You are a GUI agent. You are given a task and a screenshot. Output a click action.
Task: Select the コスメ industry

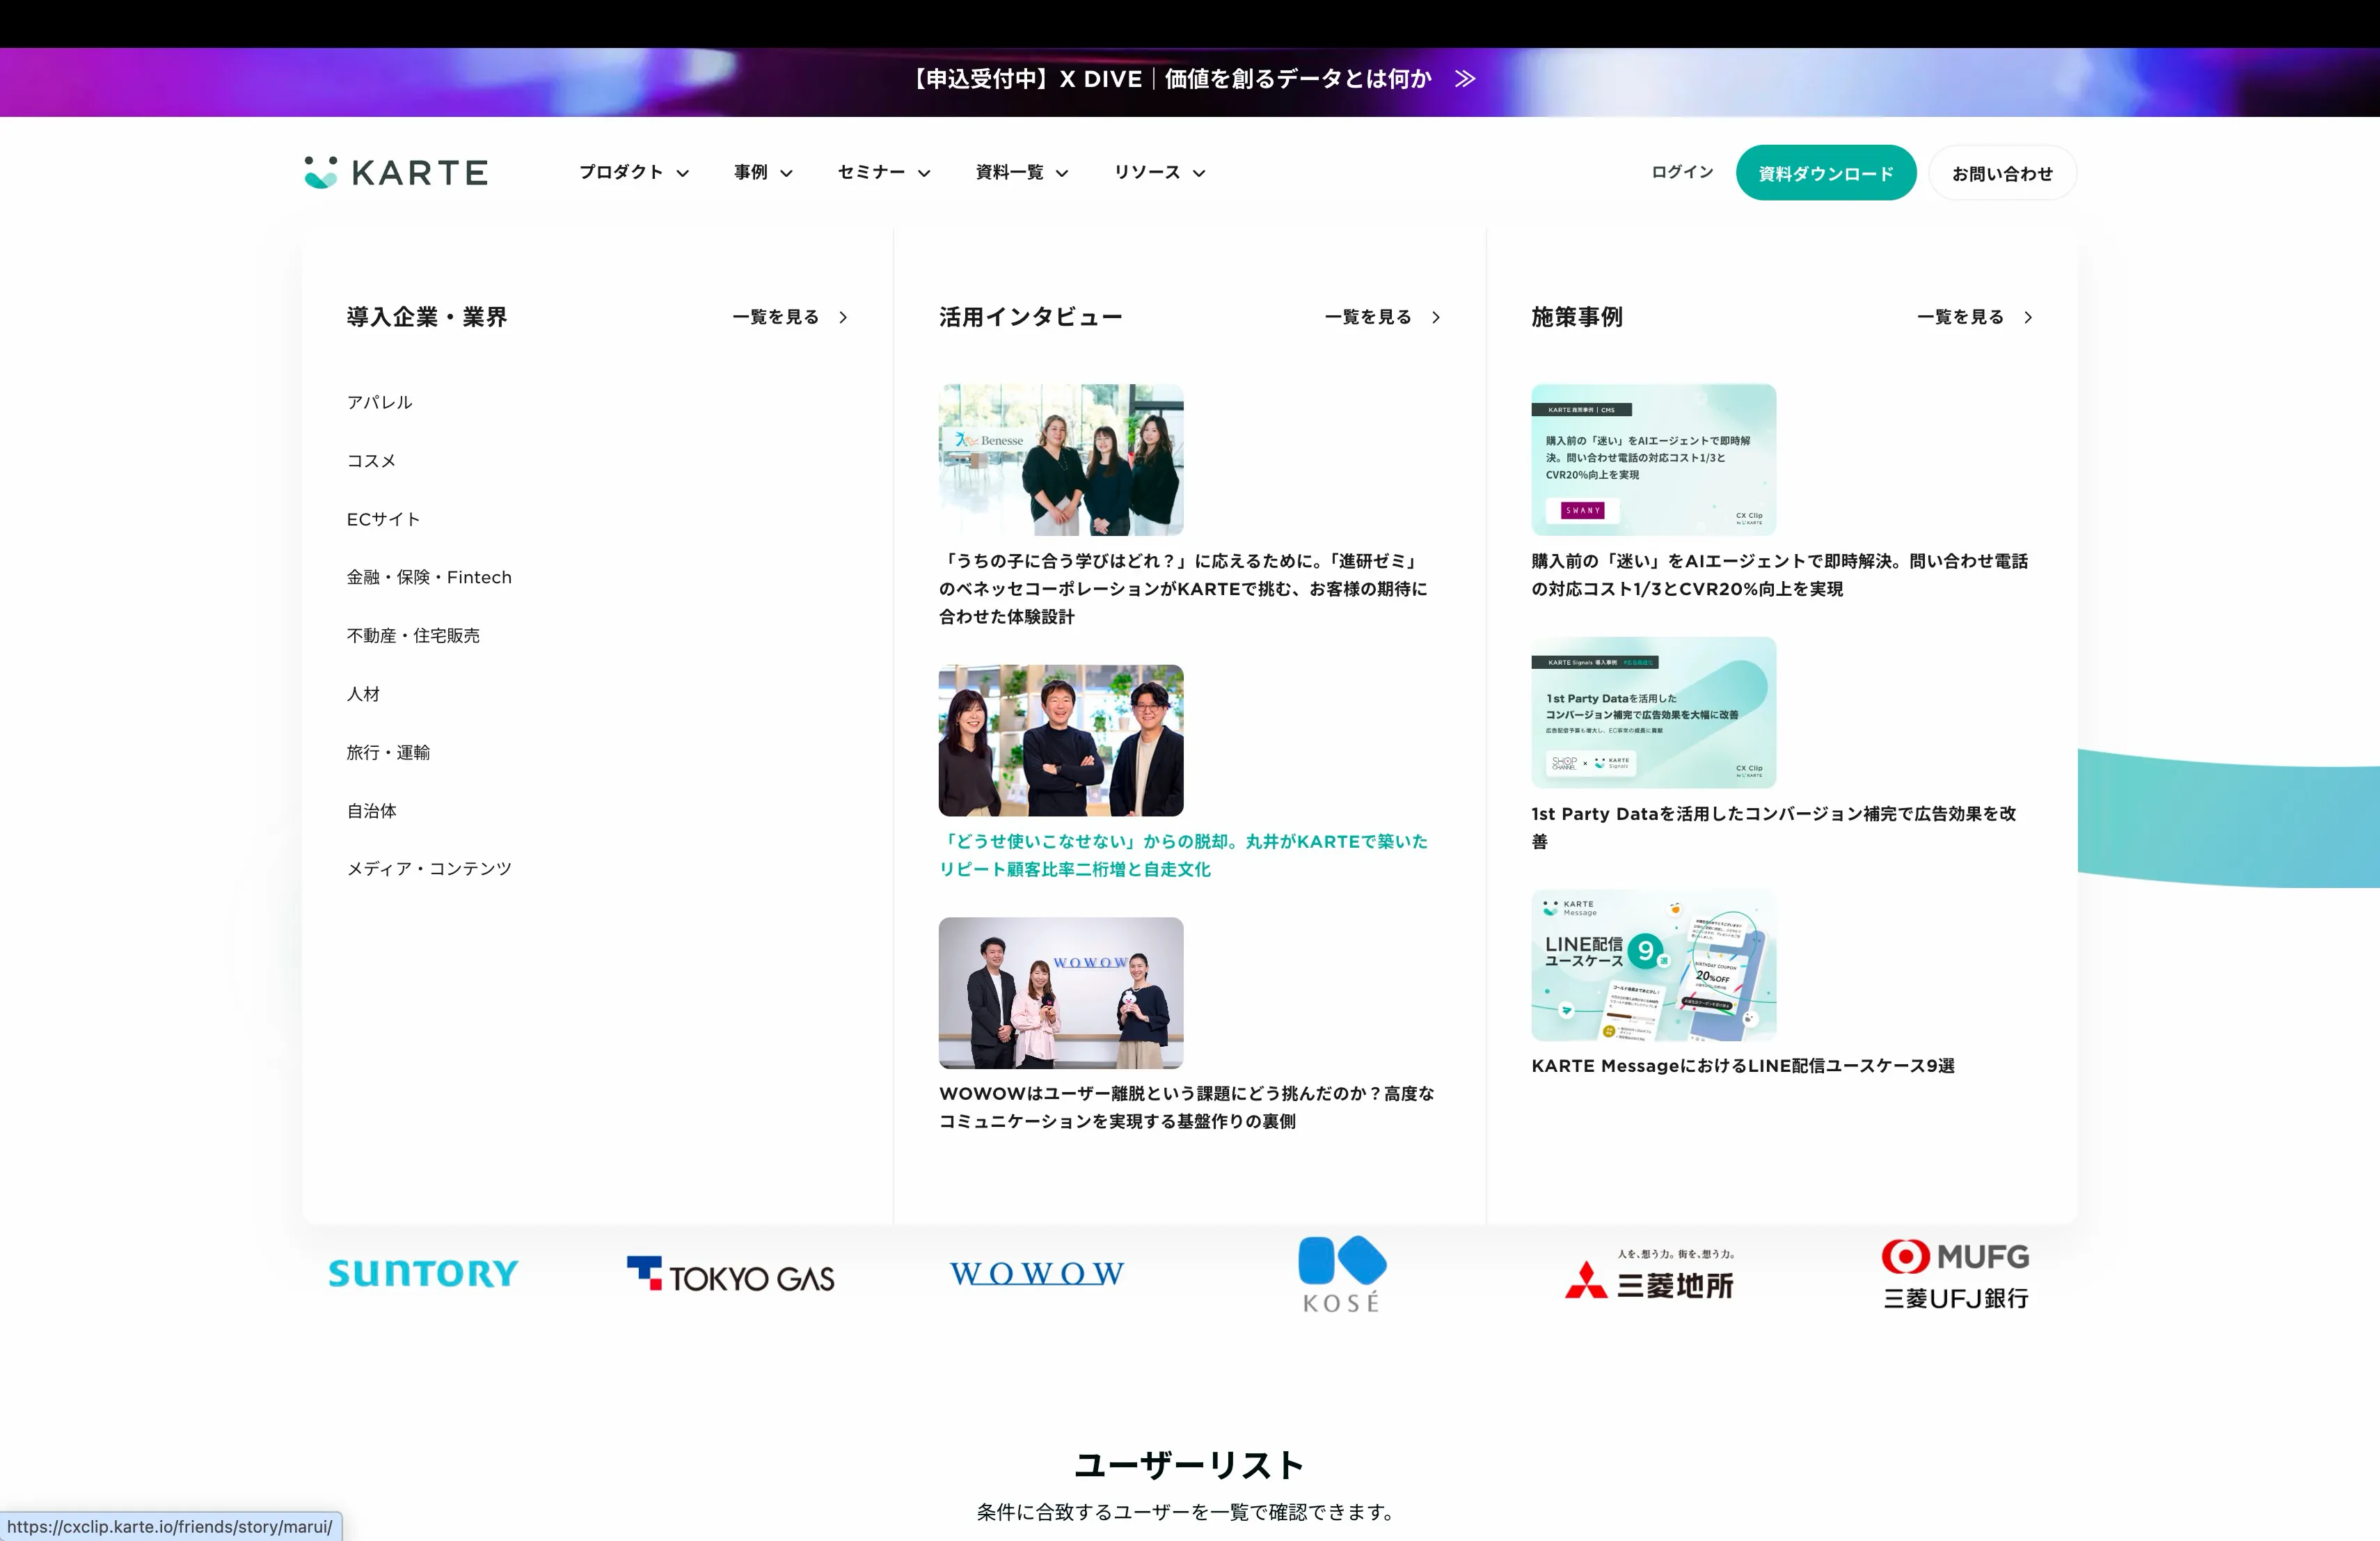(x=371, y=461)
